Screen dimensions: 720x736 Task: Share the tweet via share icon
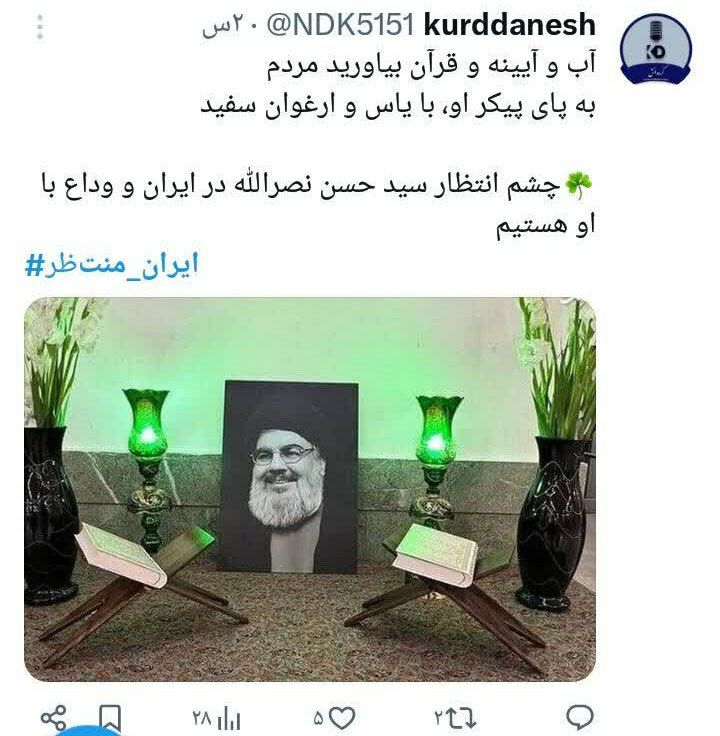[53, 717]
